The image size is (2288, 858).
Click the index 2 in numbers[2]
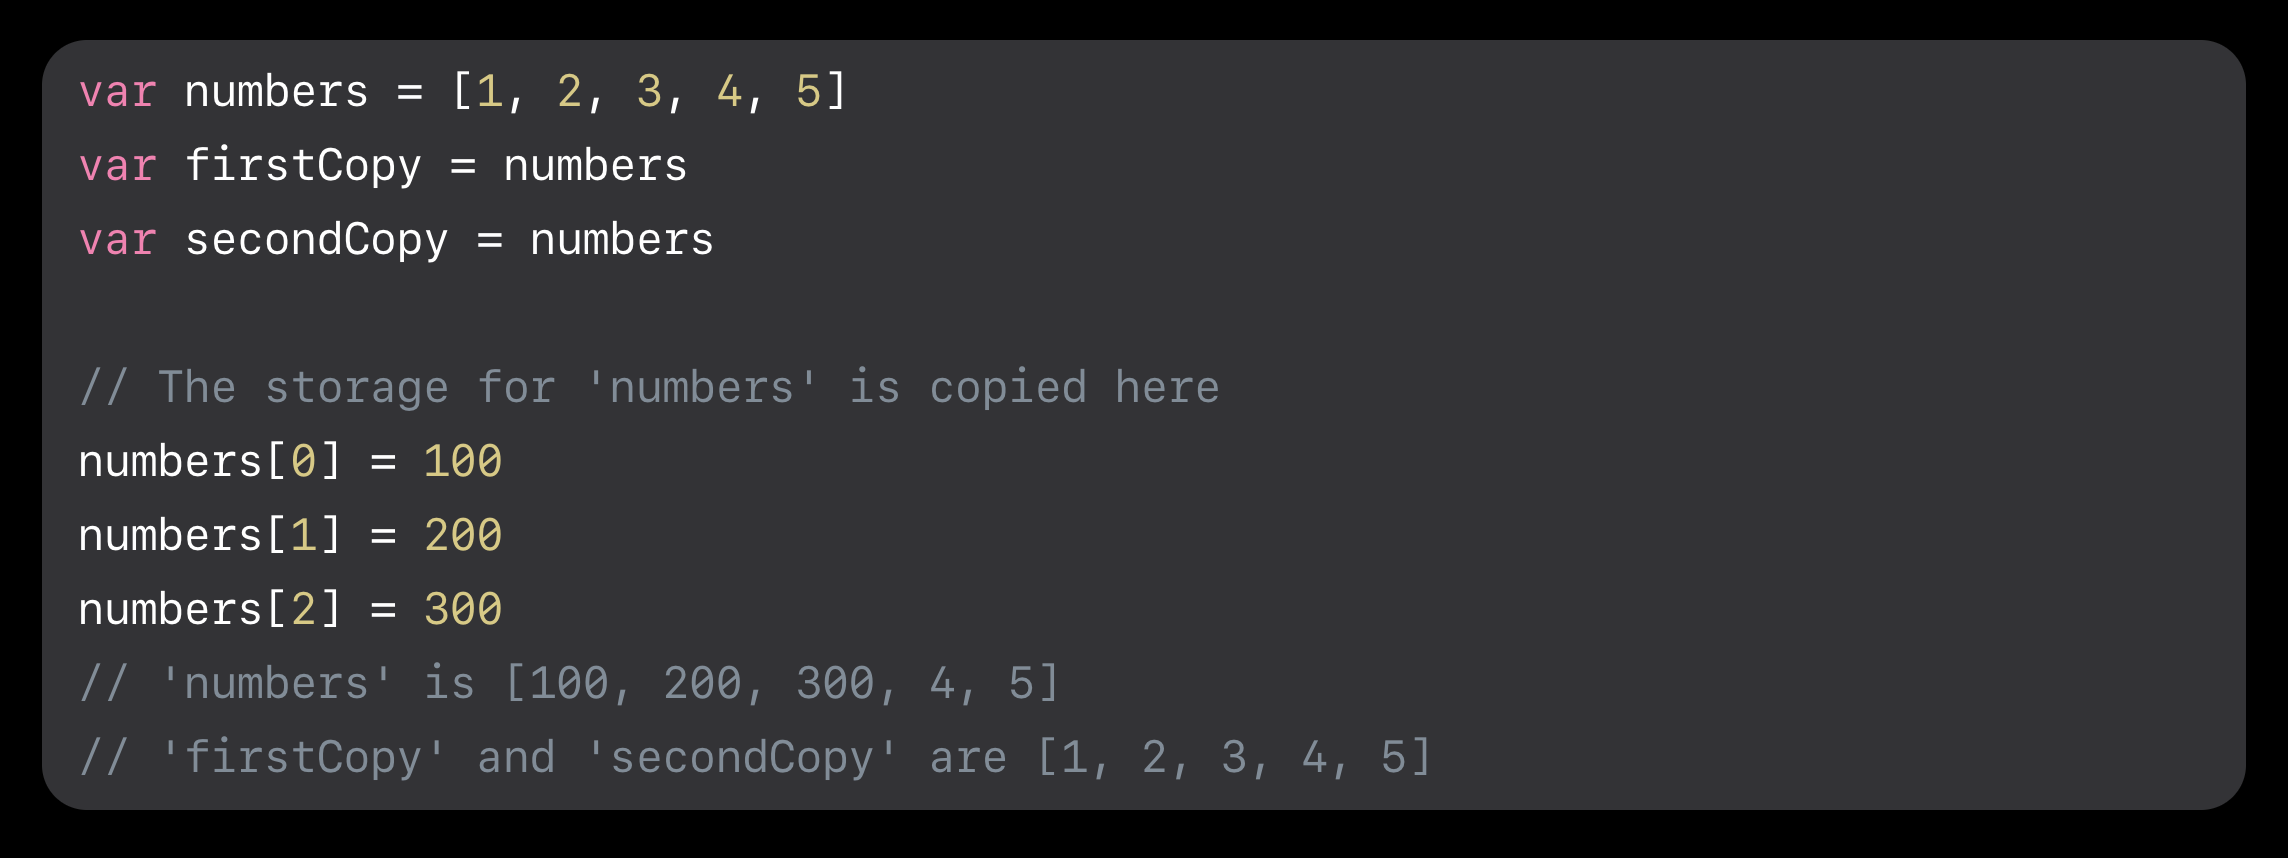(x=304, y=610)
